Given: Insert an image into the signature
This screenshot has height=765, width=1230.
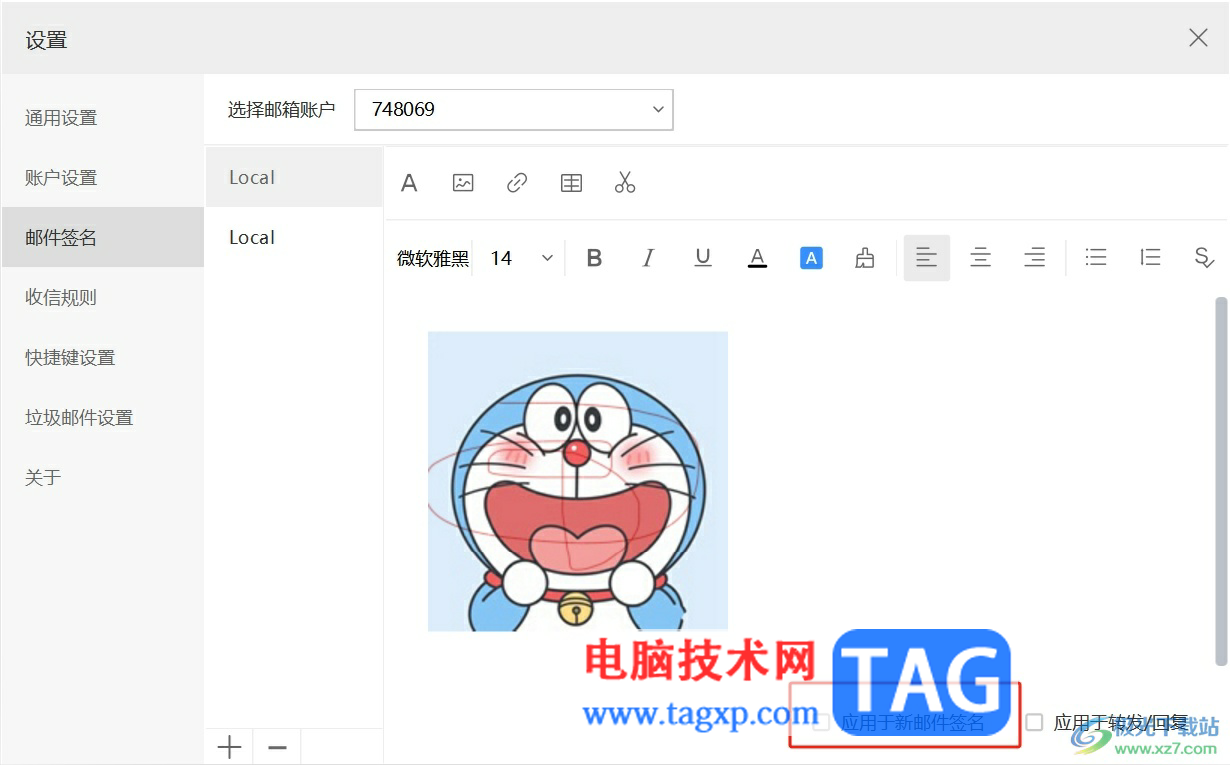Looking at the screenshot, I should (463, 183).
